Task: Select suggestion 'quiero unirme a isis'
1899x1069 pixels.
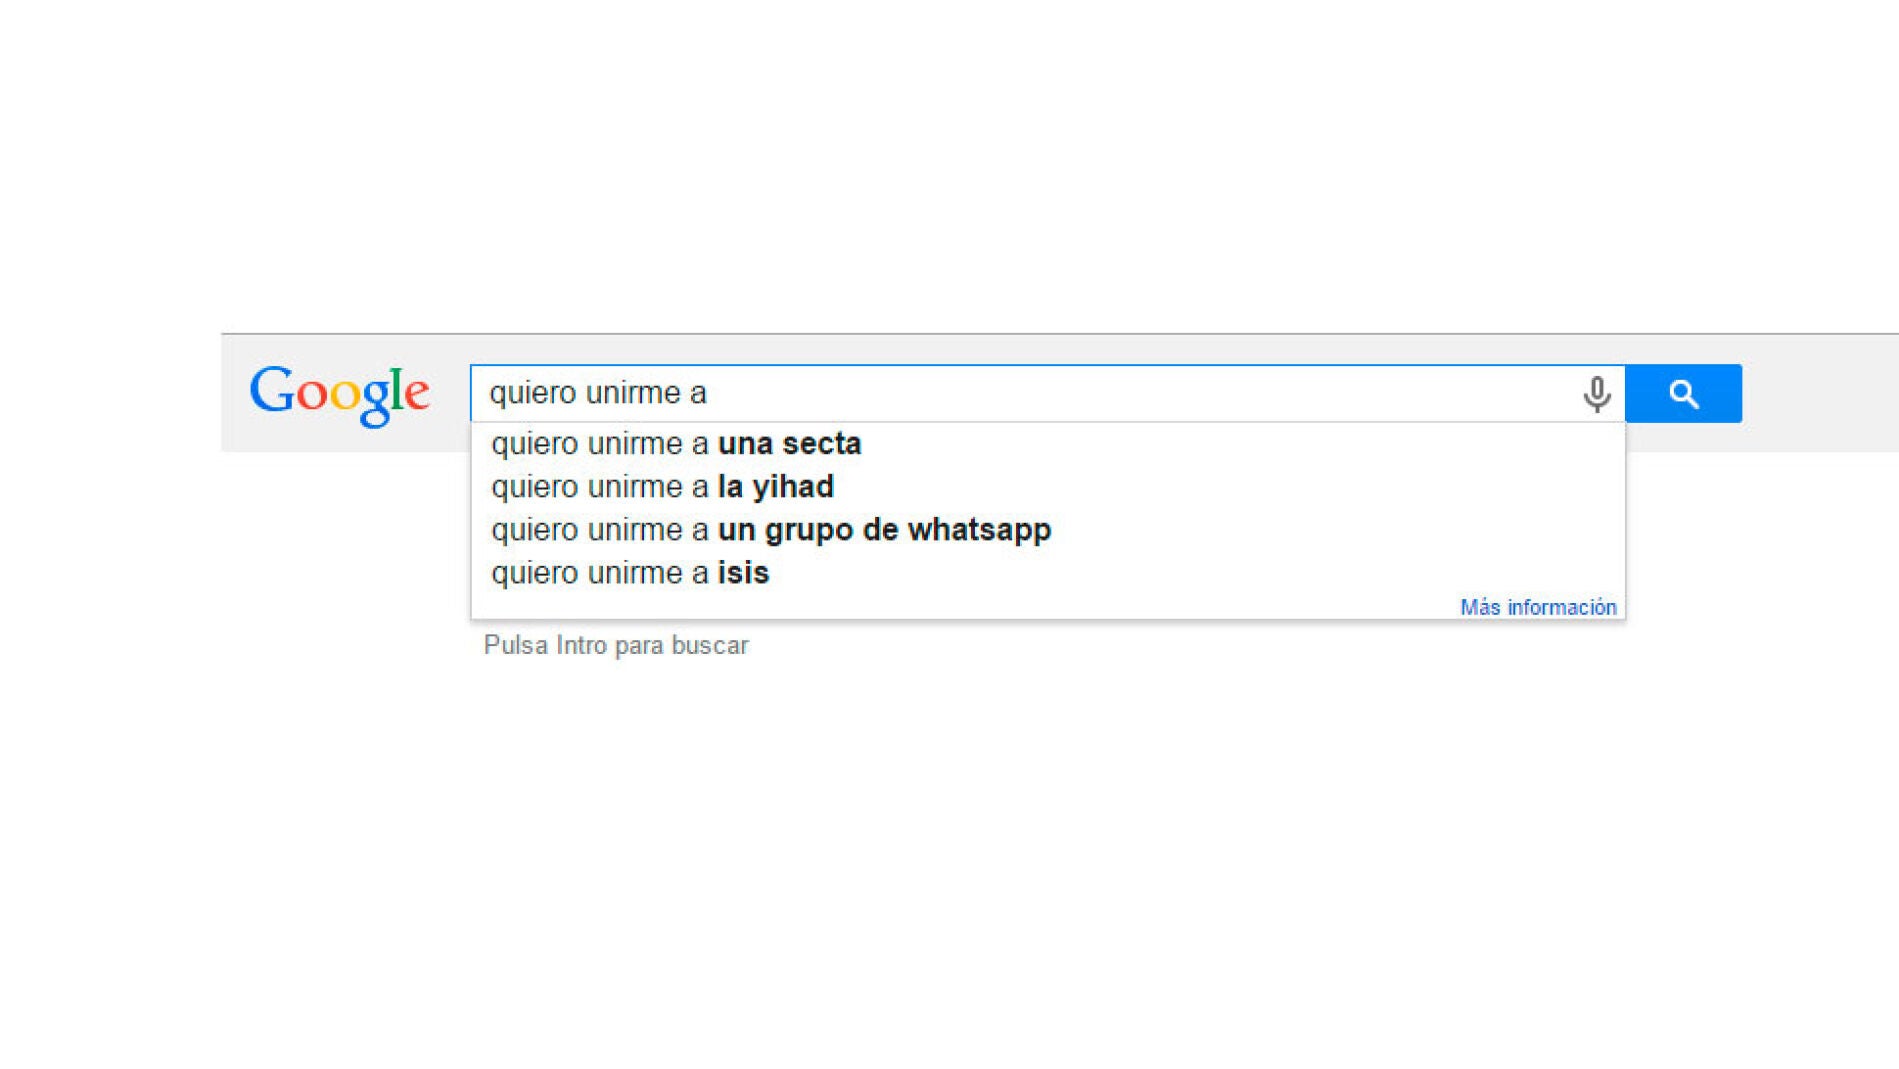Action: point(629,572)
